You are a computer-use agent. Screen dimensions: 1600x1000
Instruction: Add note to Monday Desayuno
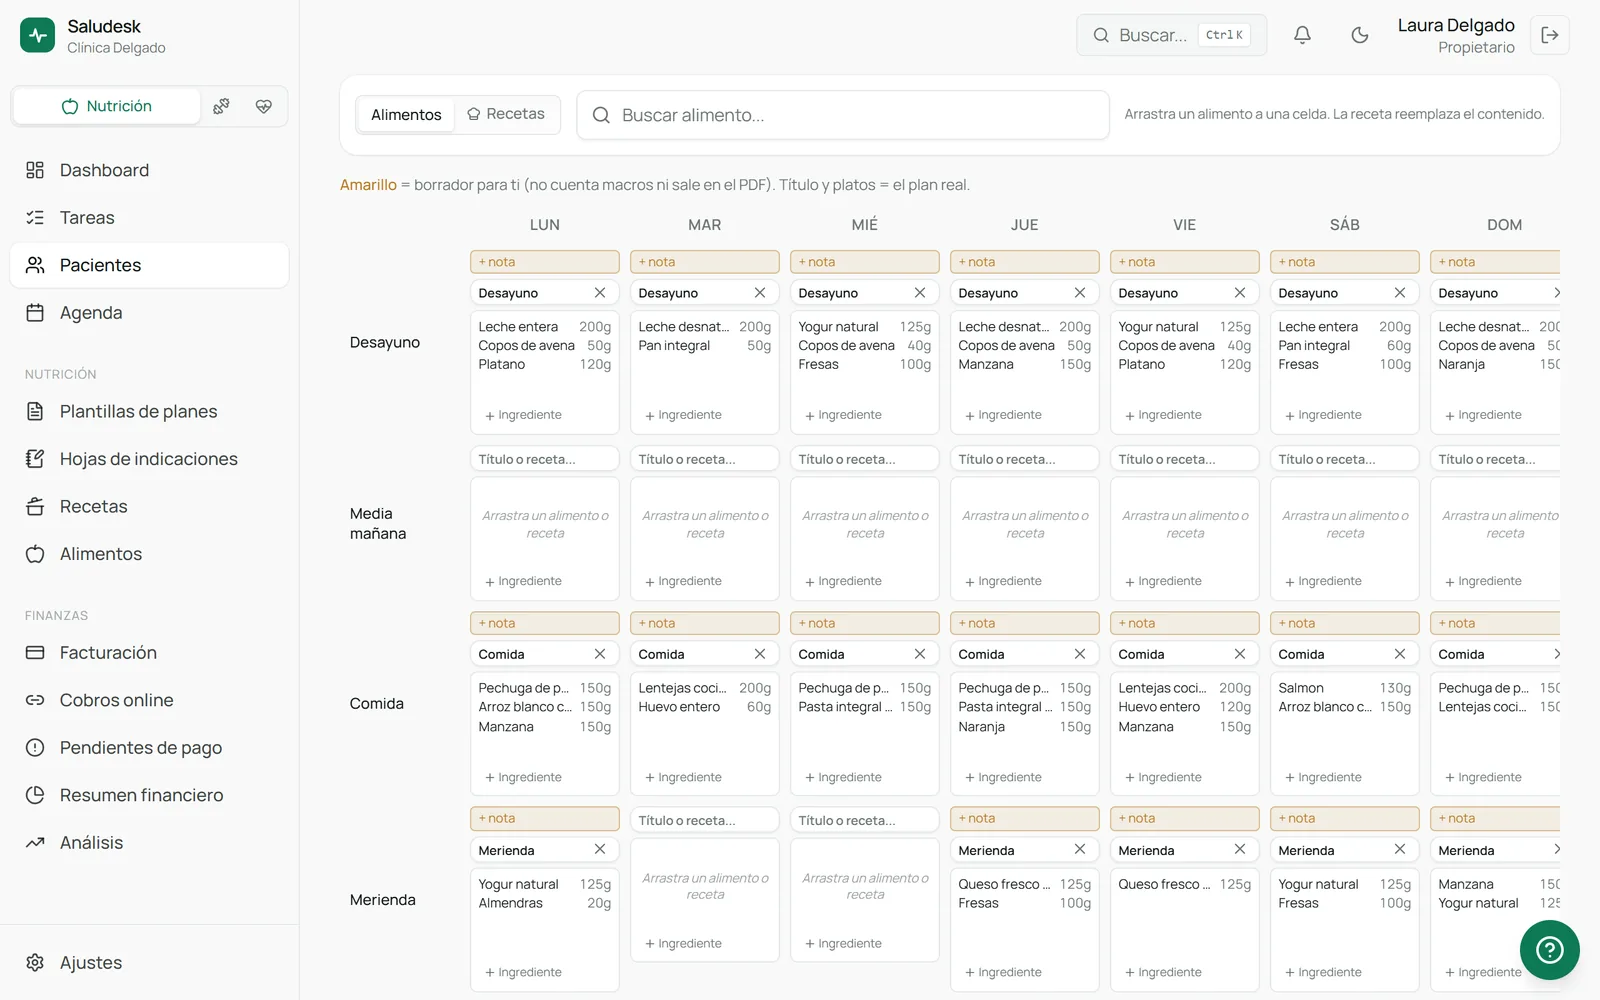545,262
